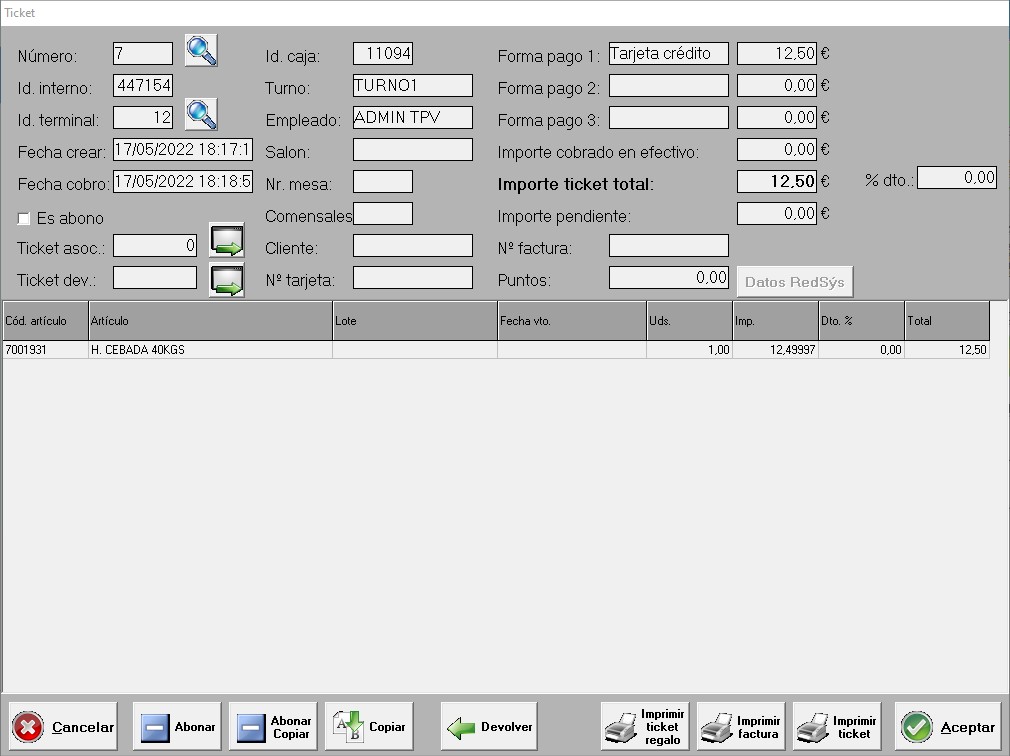This screenshot has height=756, width=1010.
Task: Click the Cliente input field
Action: click(412, 246)
